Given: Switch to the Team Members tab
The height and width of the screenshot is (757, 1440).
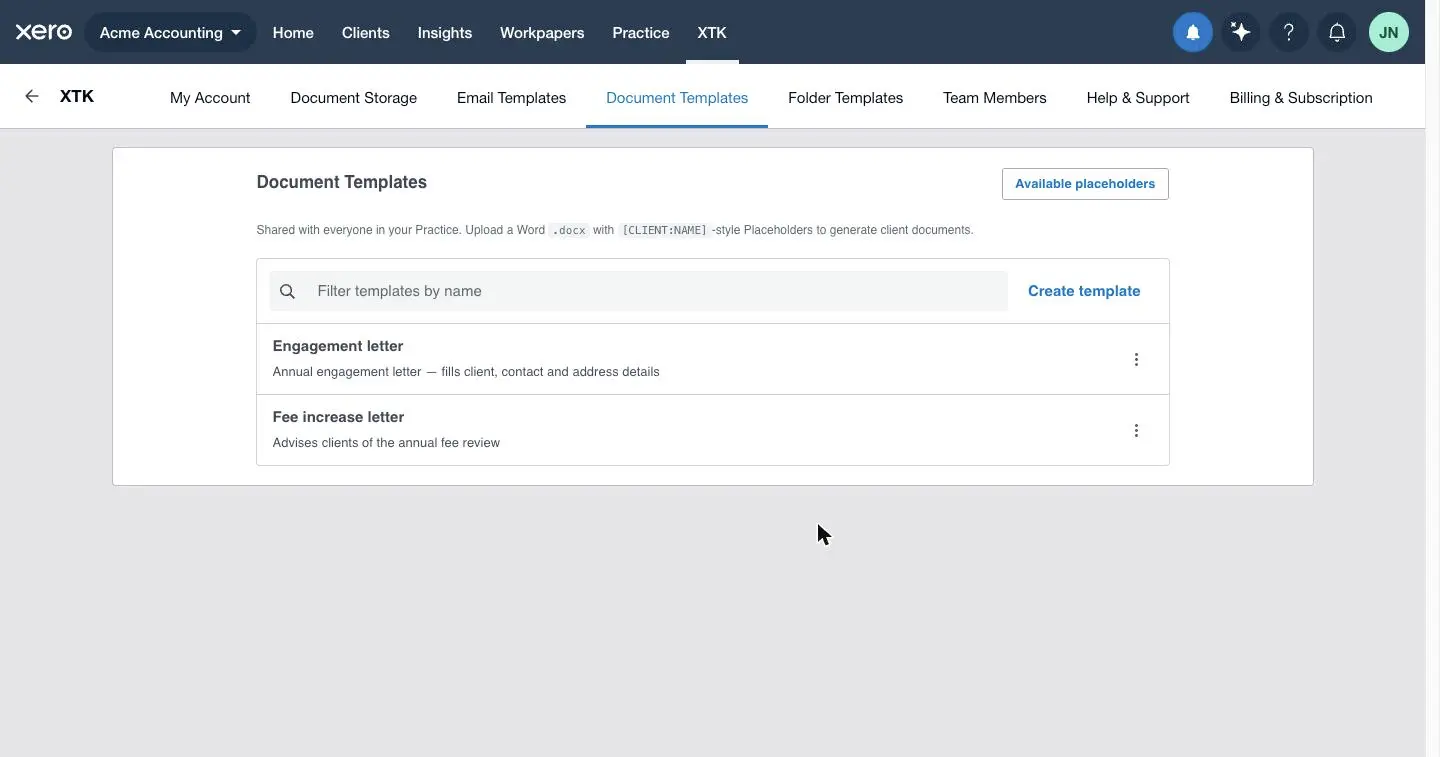Looking at the screenshot, I should 994,98.
